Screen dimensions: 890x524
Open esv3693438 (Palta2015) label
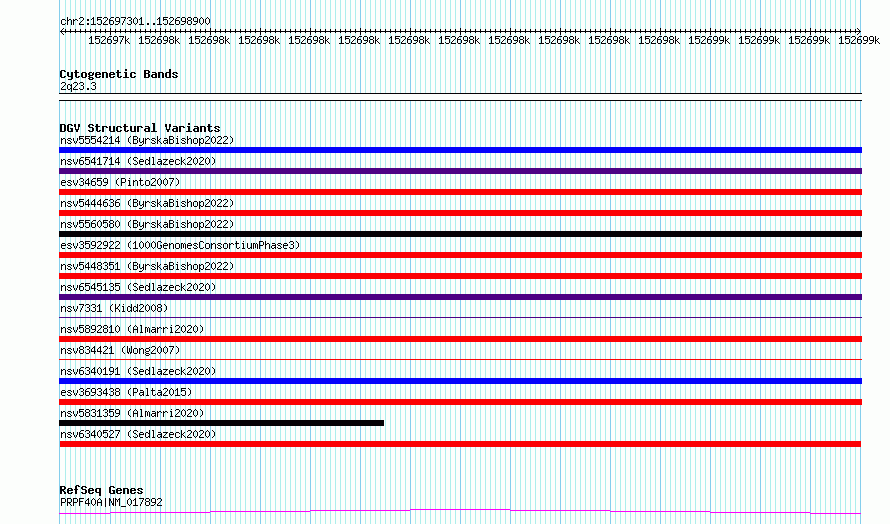pos(126,392)
